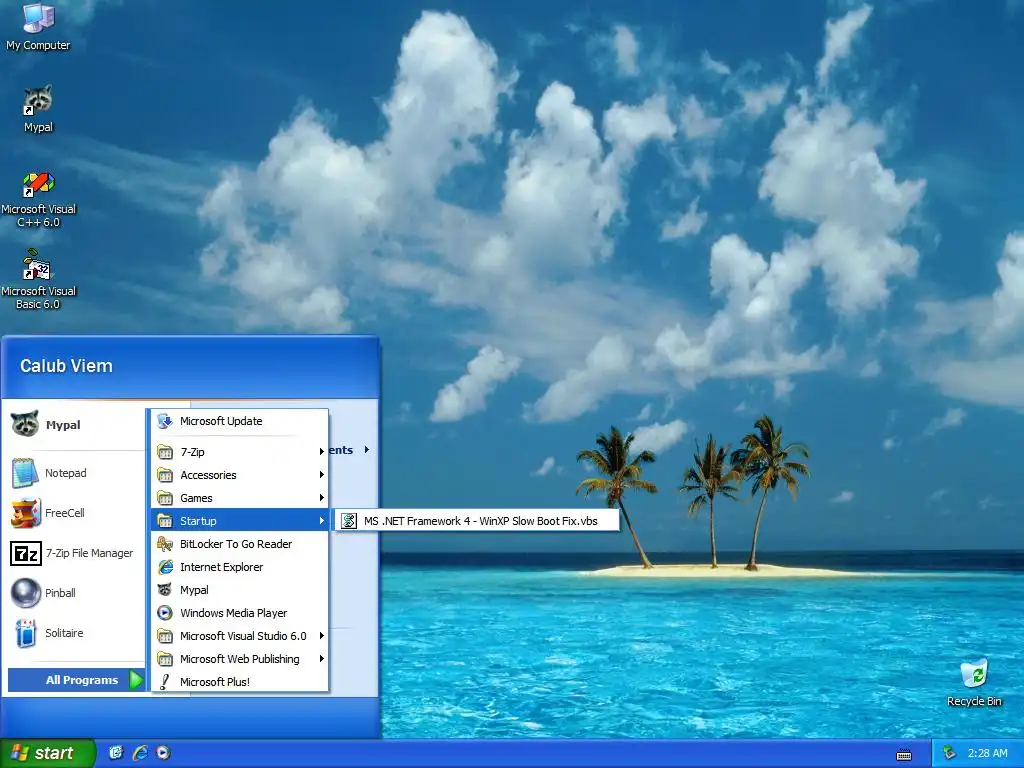Viewport: 1024px width, 768px height.
Task: Expand Microsoft Web Publishing folder
Action: click(x=240, y=659)
